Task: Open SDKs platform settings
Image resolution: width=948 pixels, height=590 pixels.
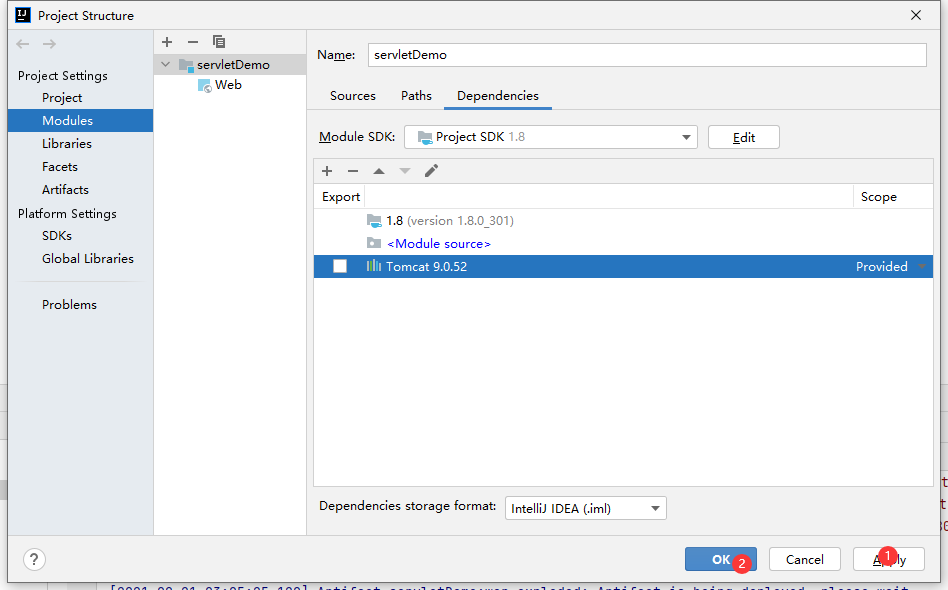Action: (57, 235)
